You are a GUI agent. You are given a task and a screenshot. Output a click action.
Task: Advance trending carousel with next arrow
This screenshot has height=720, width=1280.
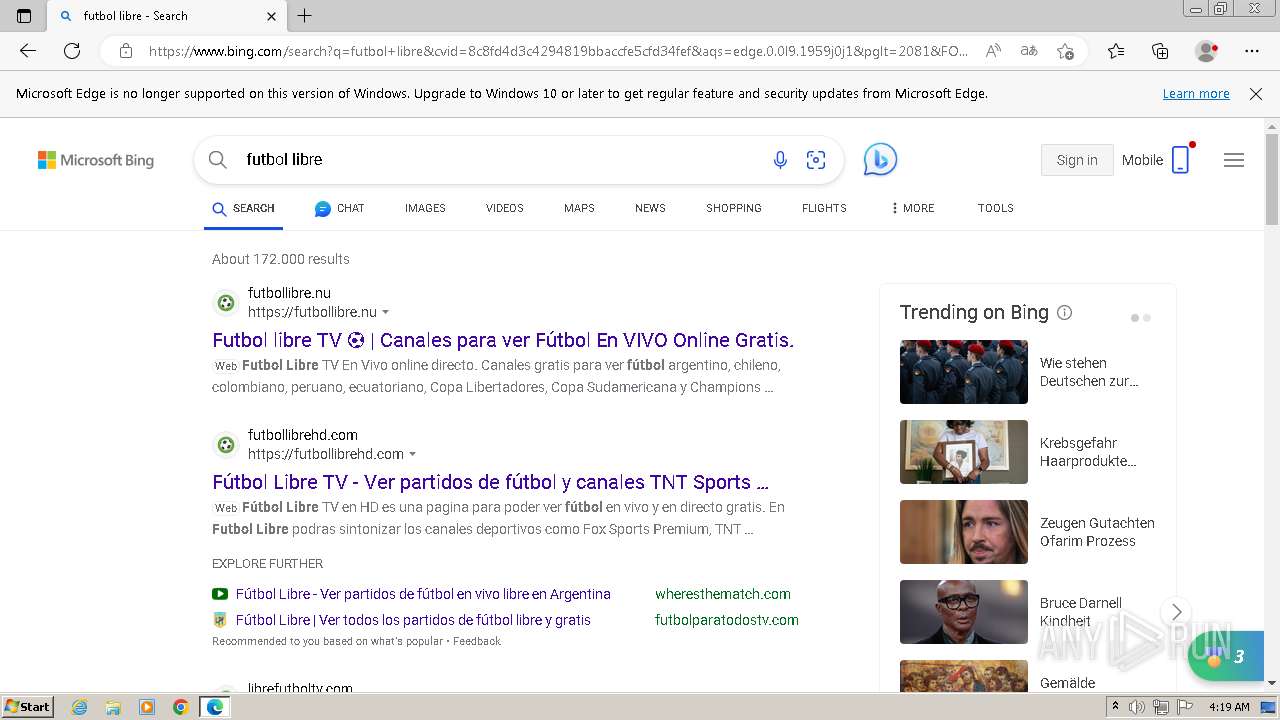click(x=1177, y=612)
